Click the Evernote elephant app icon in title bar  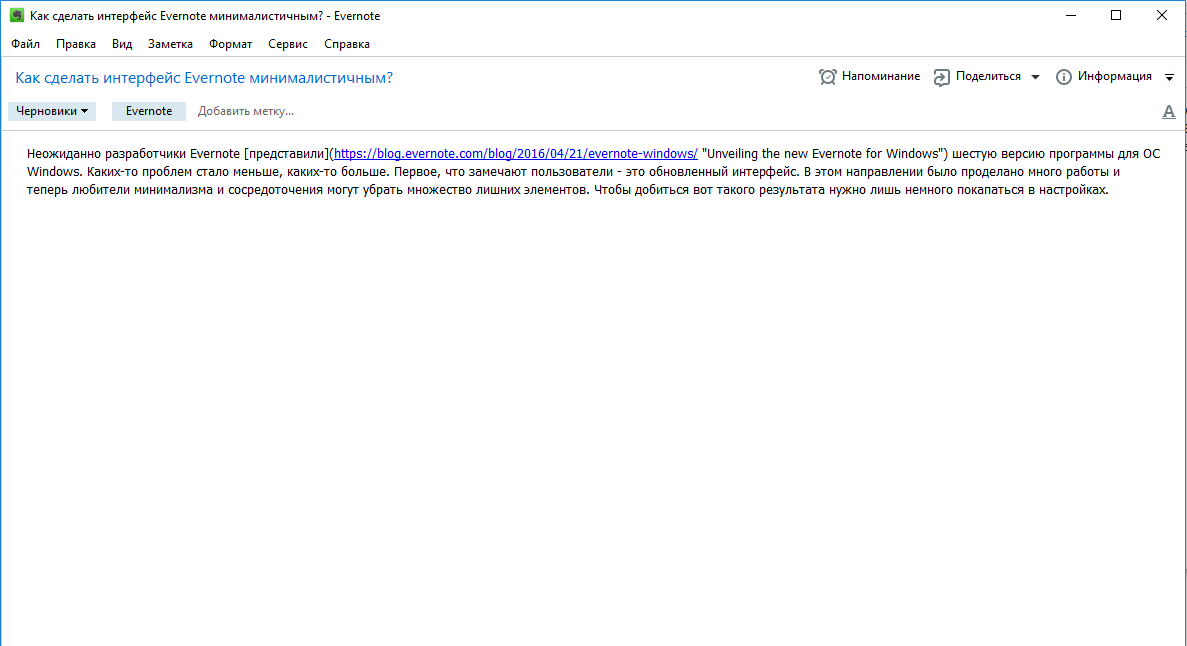(x=17, y=15)
